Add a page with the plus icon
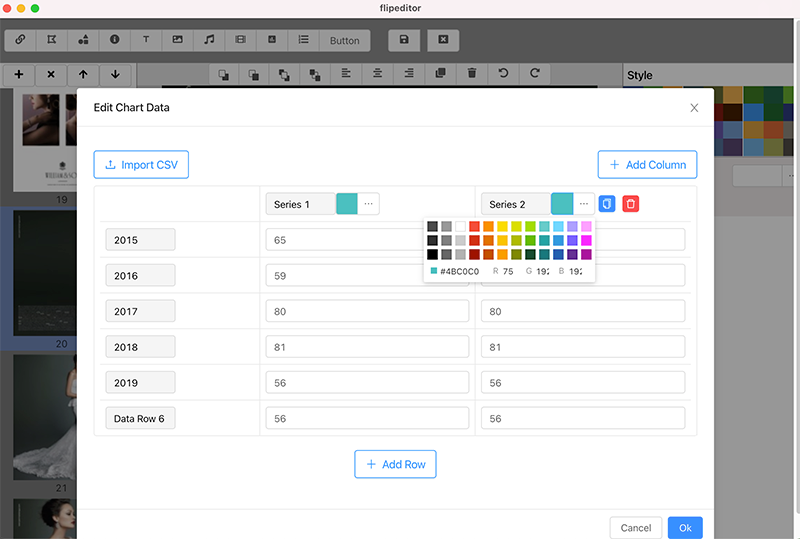This screenshot has width=800, height=539. (19, 75)
